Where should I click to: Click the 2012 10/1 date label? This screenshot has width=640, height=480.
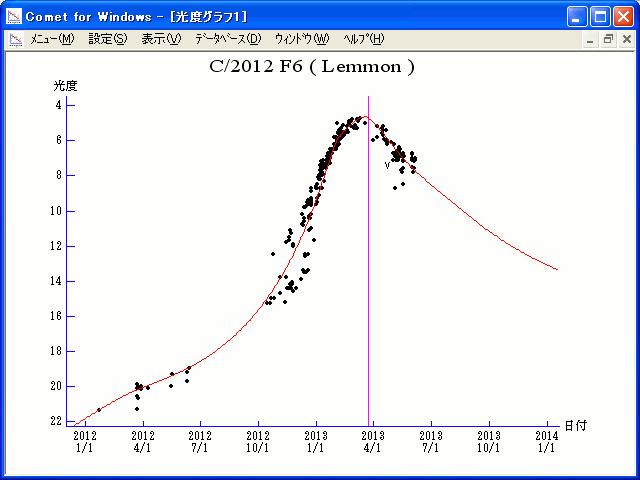click(258, 442)
